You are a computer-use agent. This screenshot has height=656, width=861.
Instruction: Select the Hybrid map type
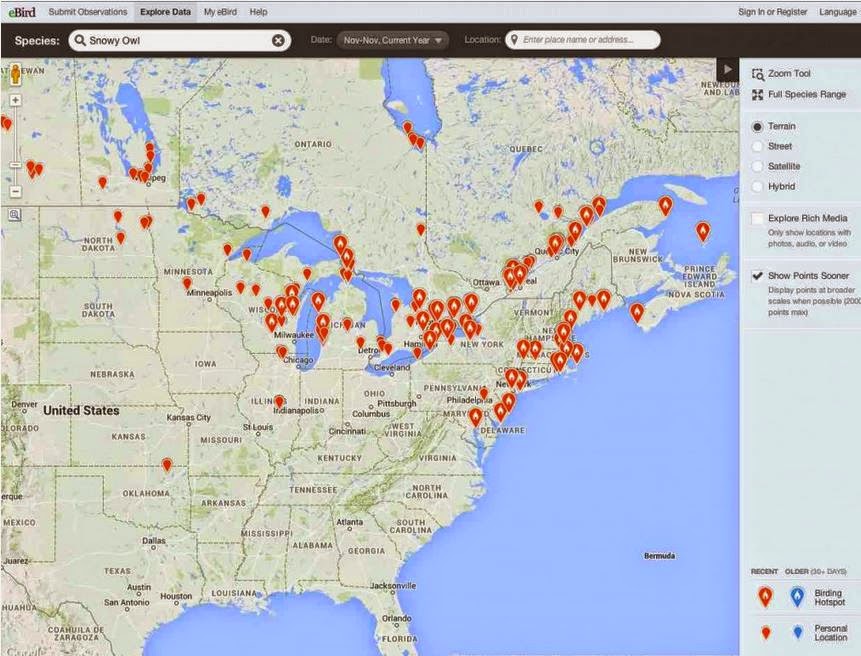click(x=757, y=187)
